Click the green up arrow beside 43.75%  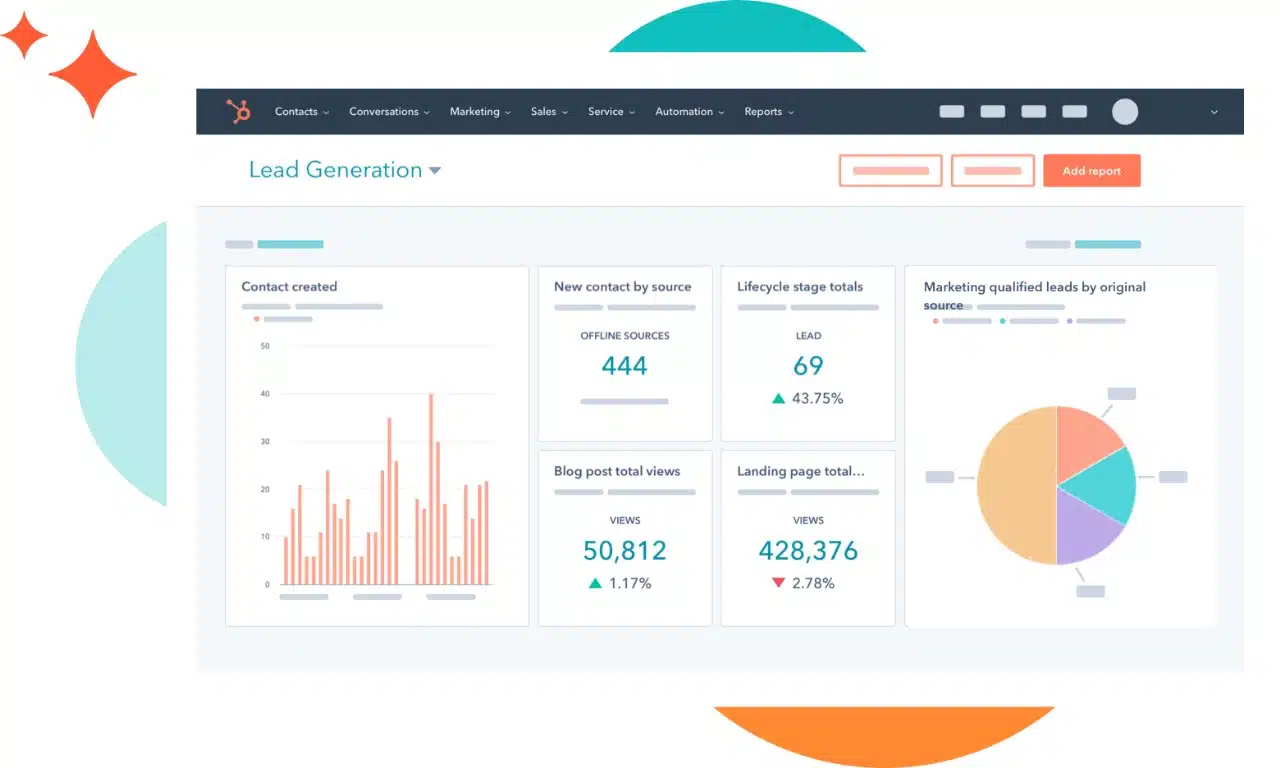pyautogui.click(x=778, y=398)
